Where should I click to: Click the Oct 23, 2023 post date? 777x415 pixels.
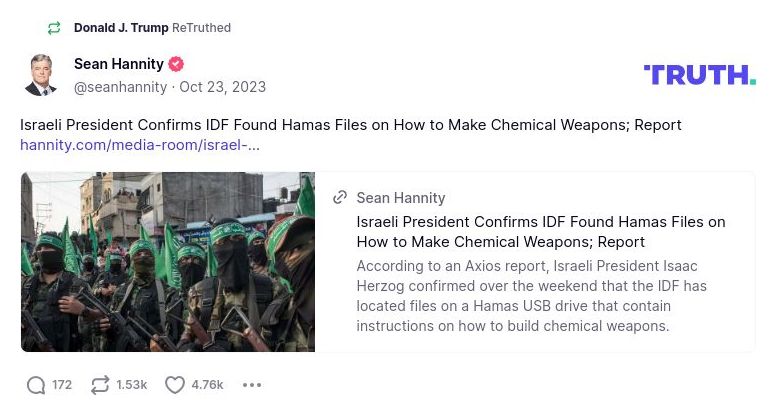(x=222, y=87)
